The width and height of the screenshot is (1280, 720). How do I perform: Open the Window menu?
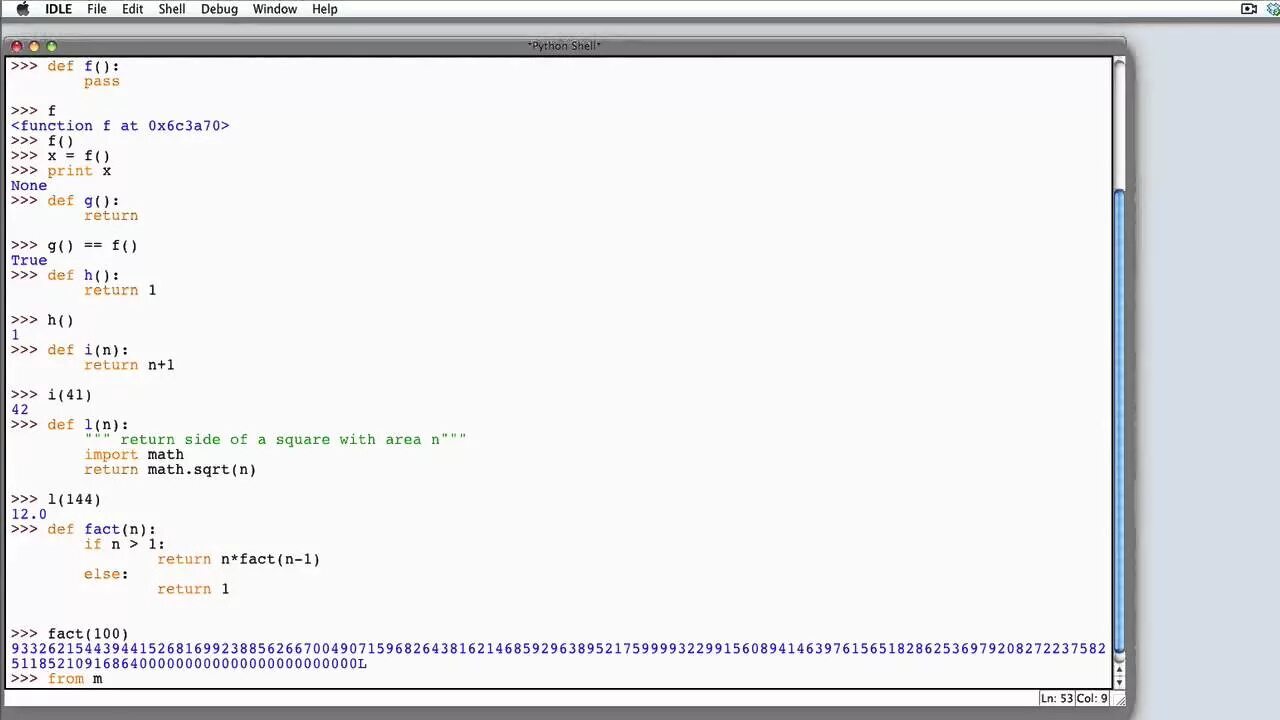[275, 9]
